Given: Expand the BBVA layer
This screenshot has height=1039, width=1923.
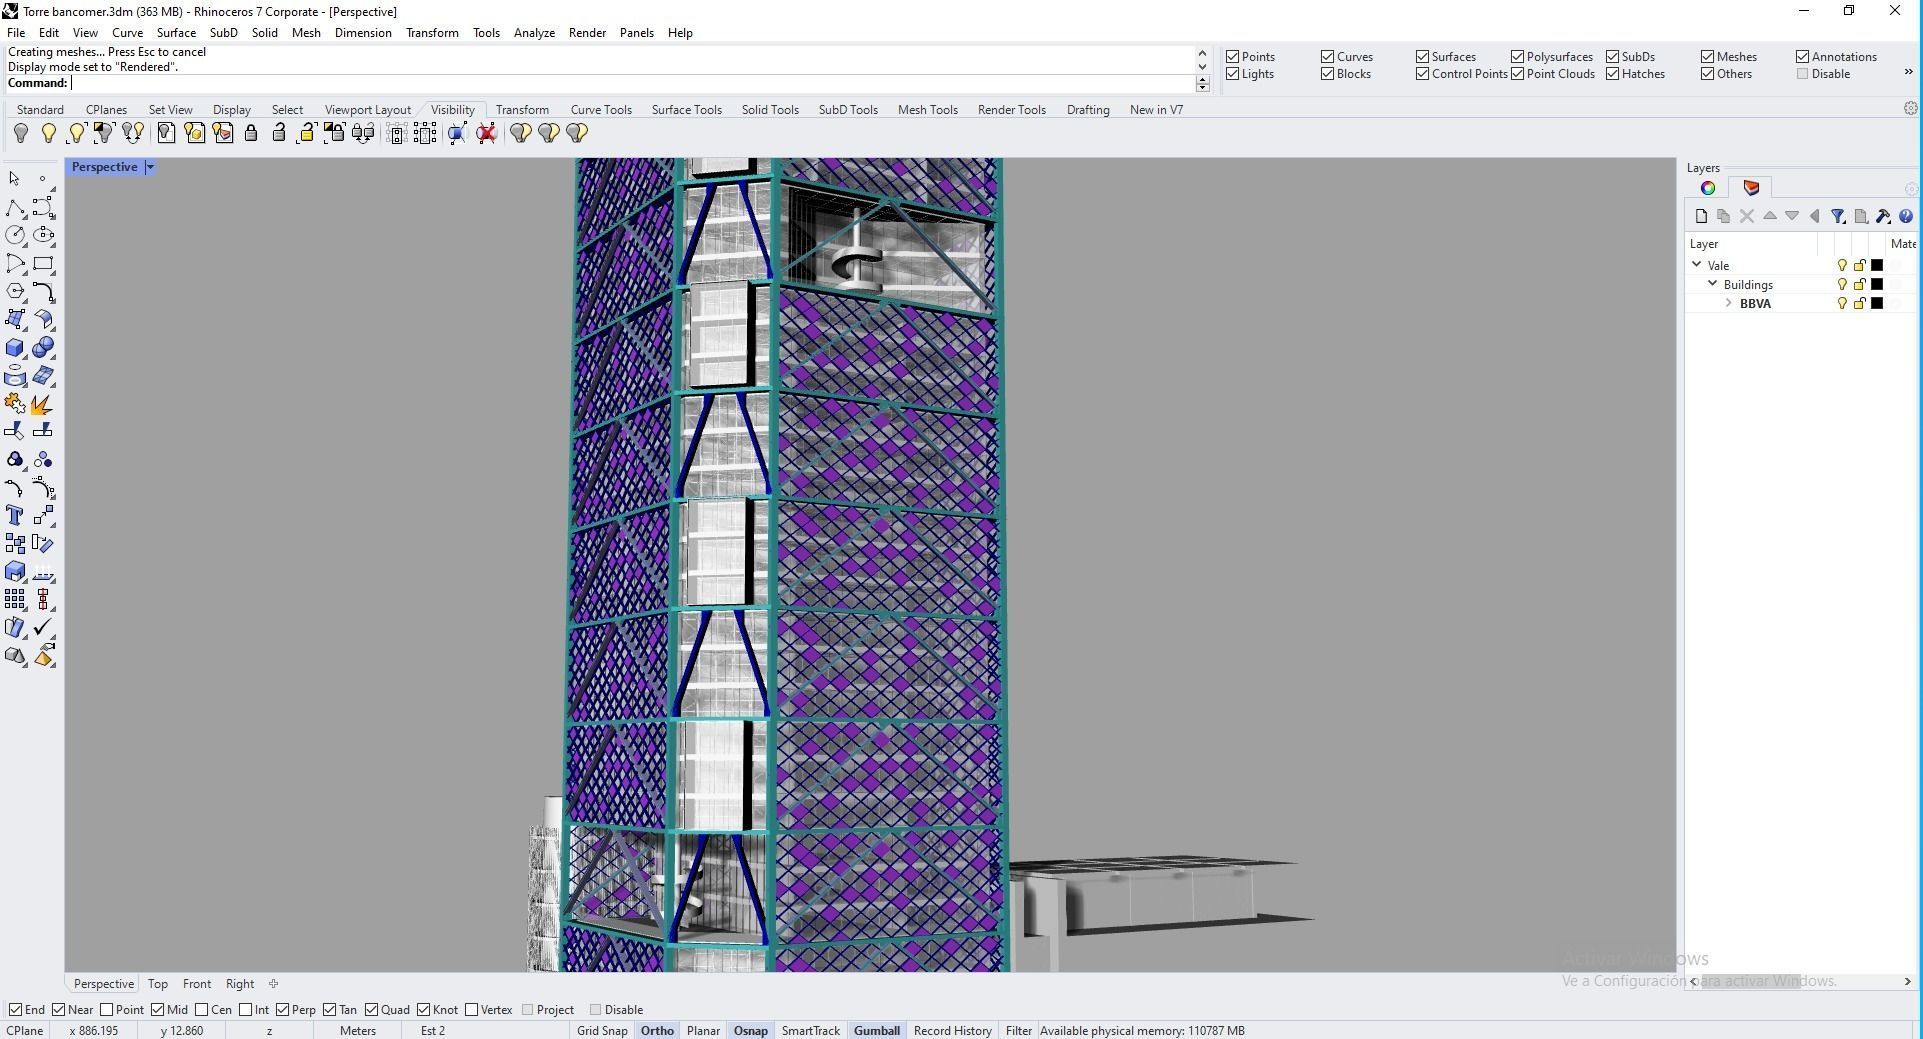Looking at the screenshot, I should coord(1729,304).
